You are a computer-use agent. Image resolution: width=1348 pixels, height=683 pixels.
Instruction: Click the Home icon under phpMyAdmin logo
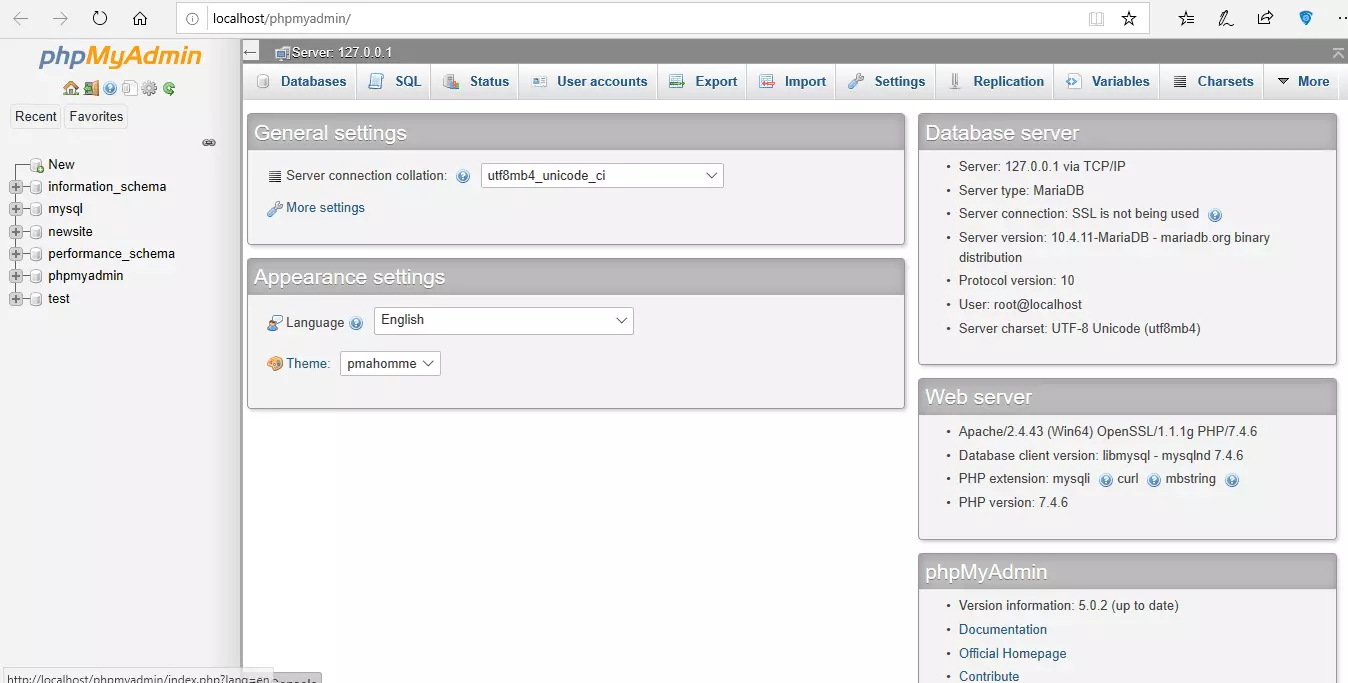click(x=70, y=88)
